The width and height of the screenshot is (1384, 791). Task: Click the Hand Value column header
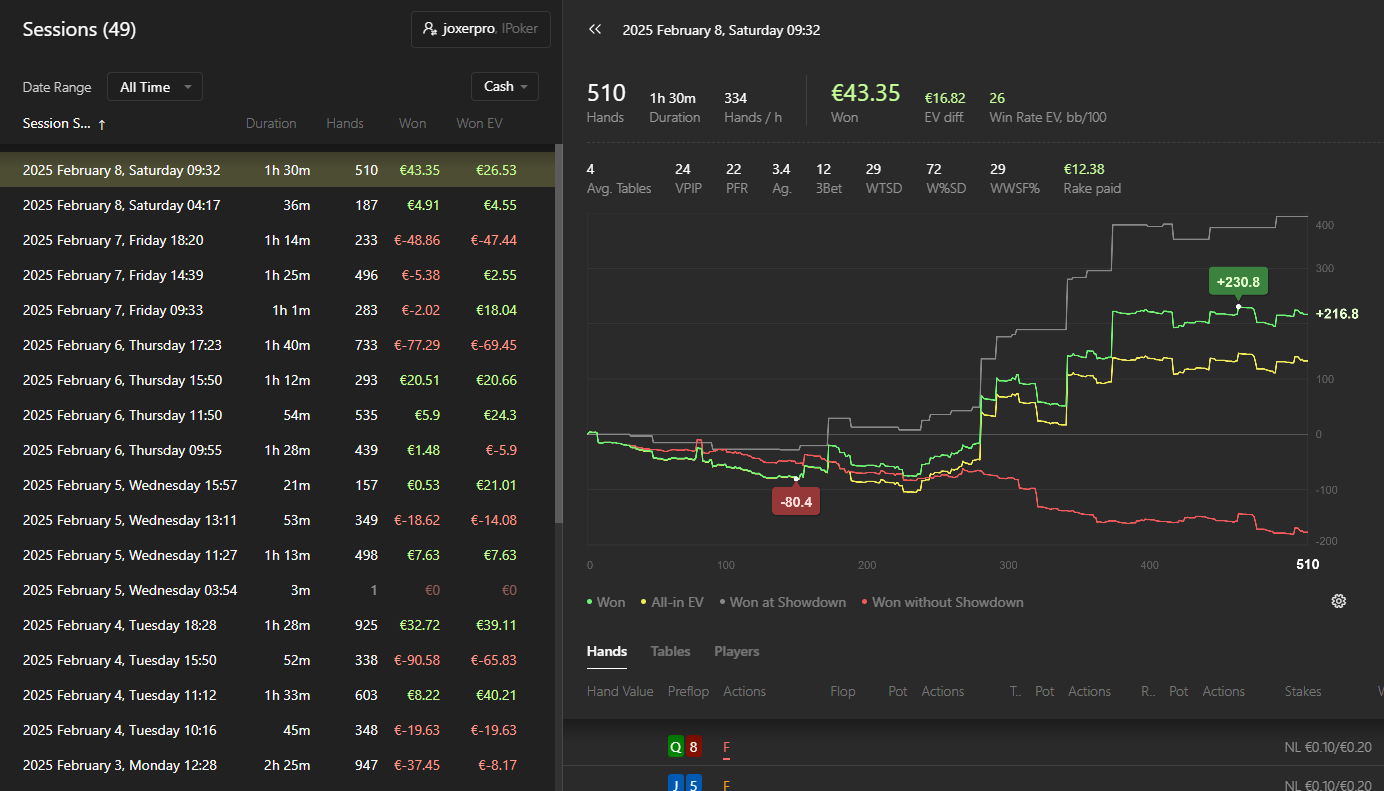pos(620,691)
